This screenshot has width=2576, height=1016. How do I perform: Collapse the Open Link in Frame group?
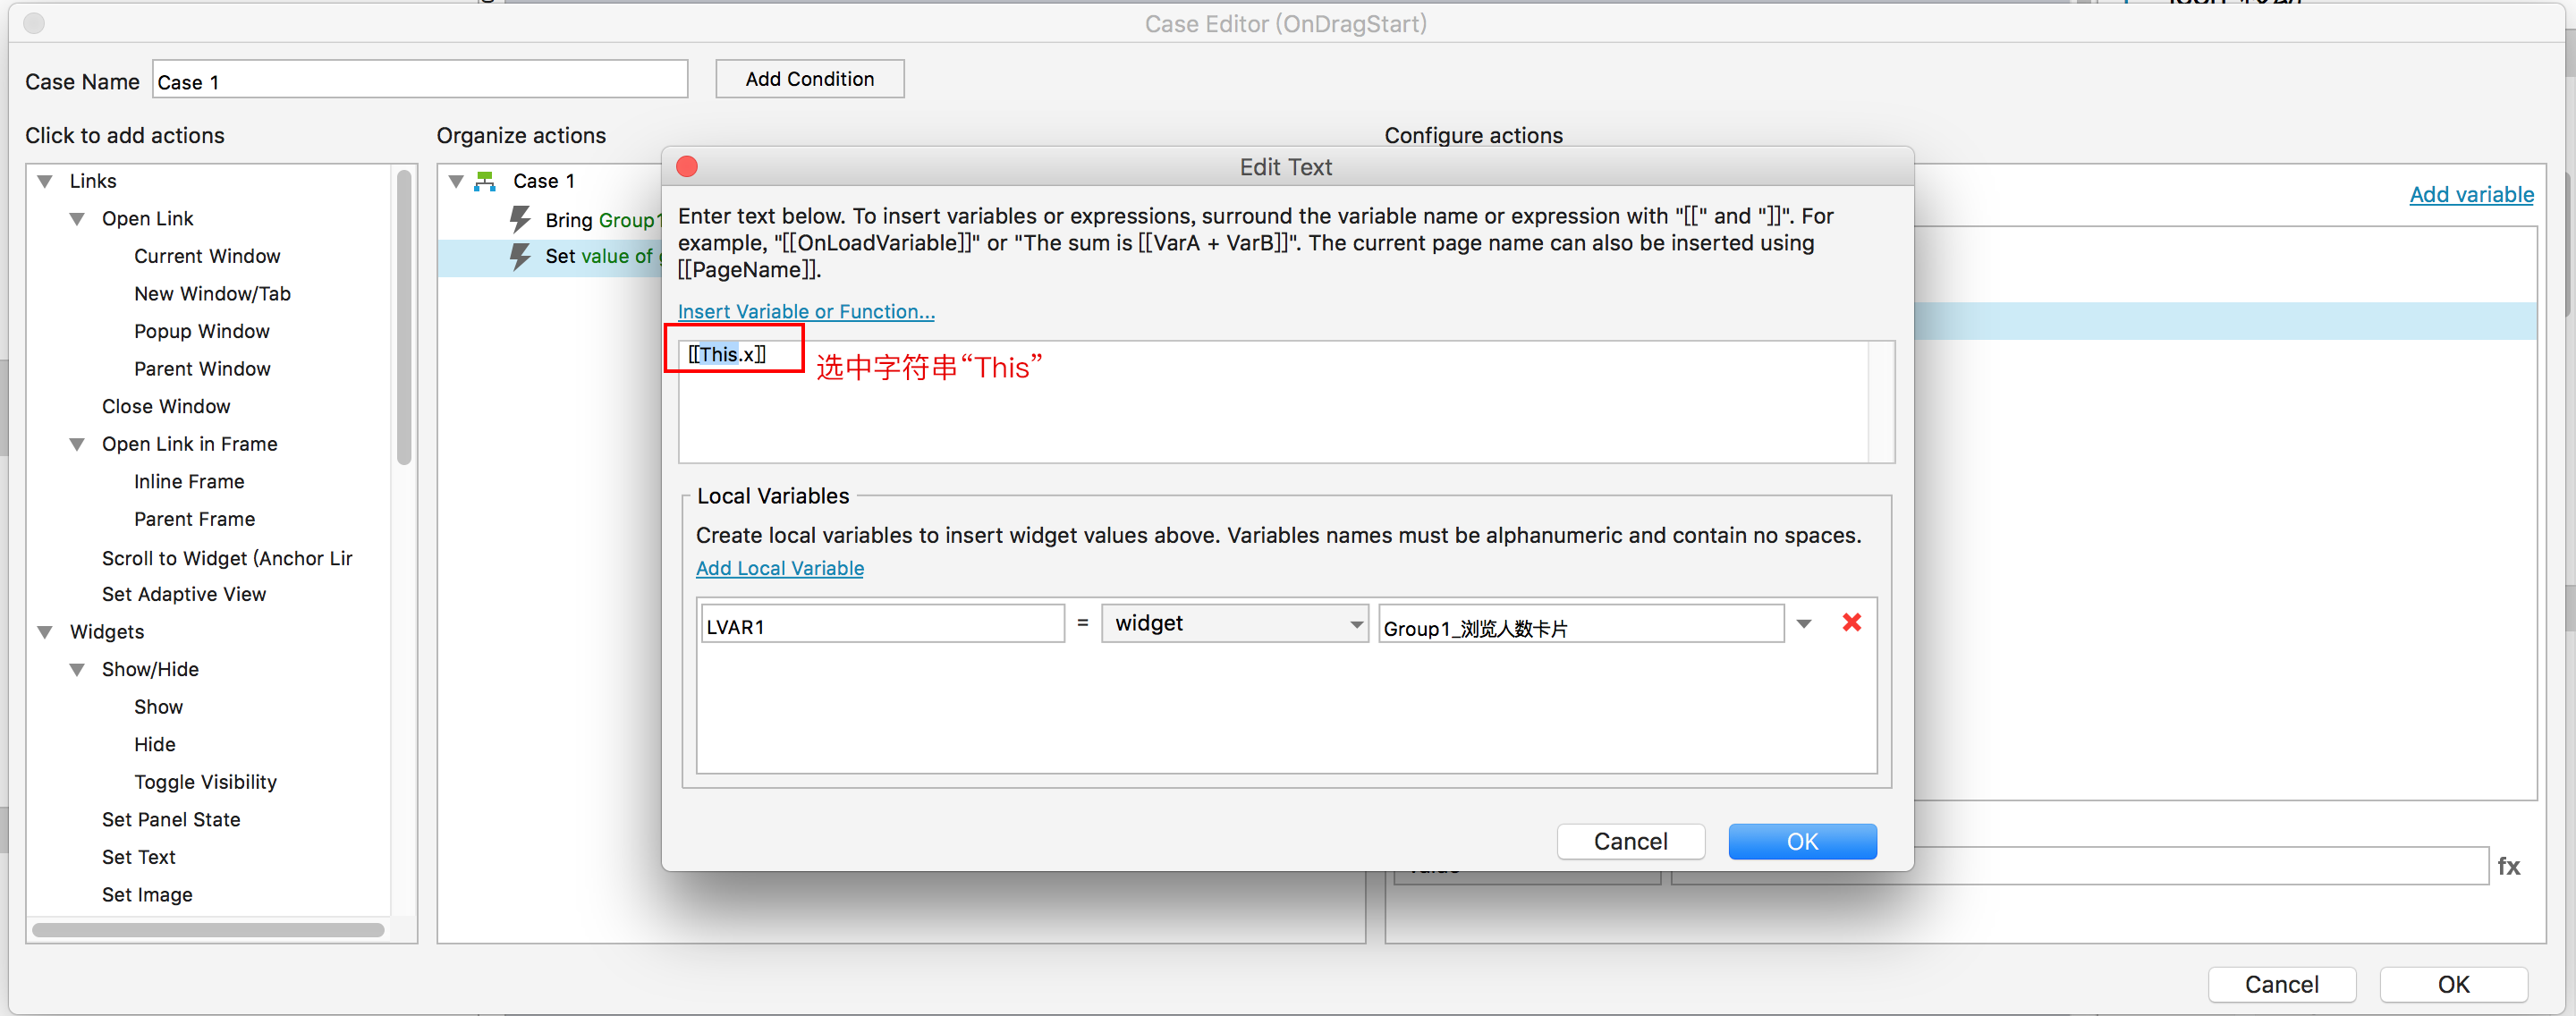tap(77, 444)
